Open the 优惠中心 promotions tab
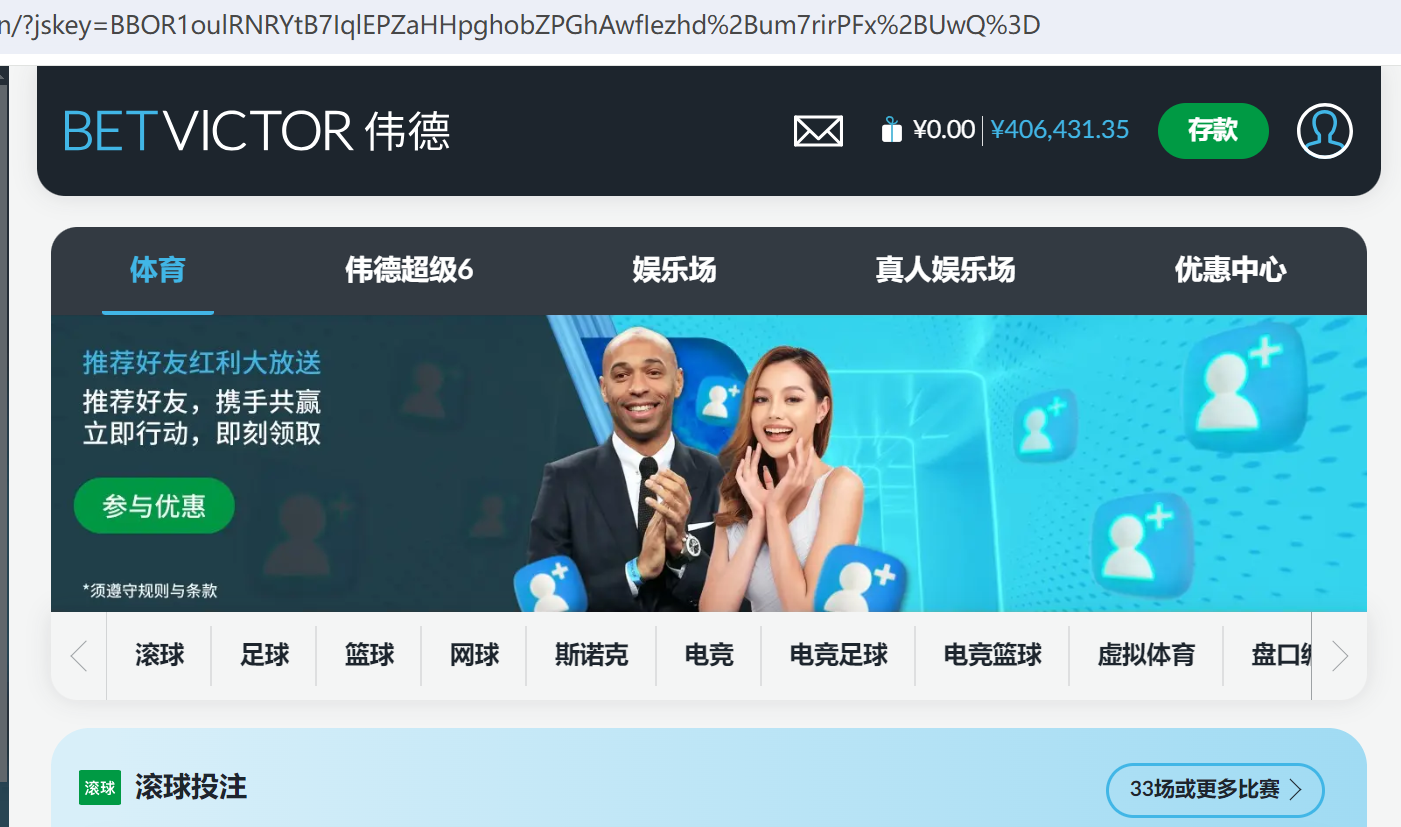Image resolution: width=1401 pixels, height=827 pixels. coord(1230,270)
